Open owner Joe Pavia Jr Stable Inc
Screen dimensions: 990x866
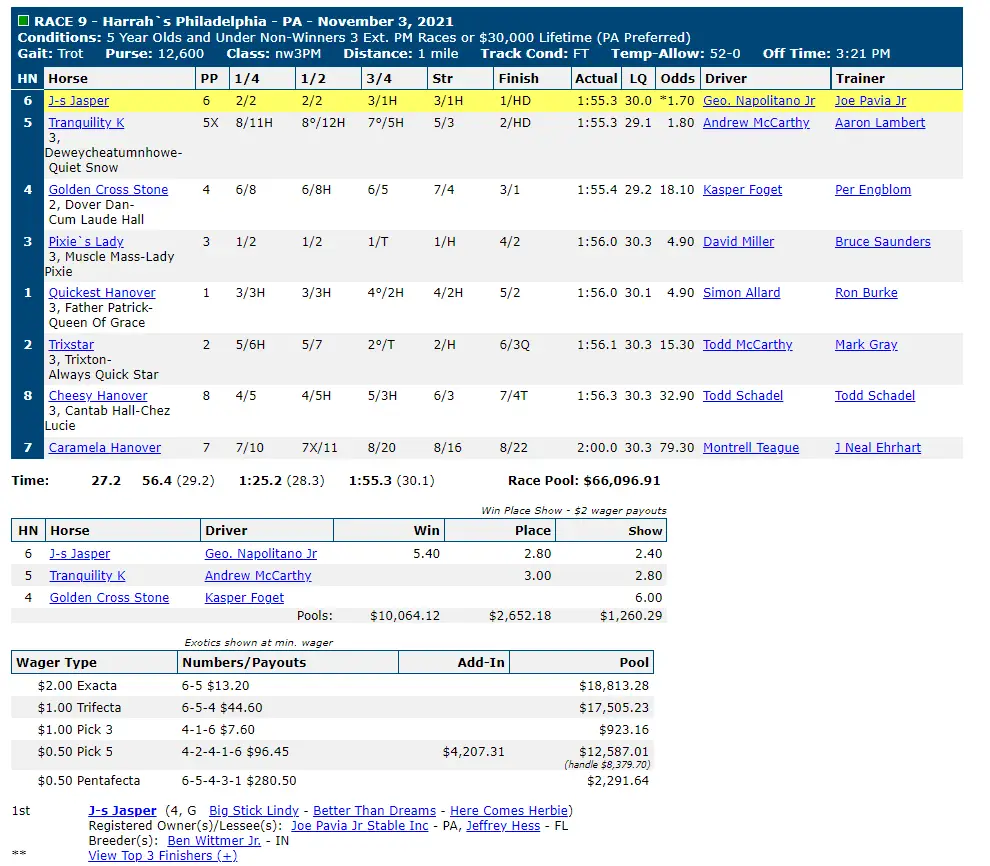[360, 826]
